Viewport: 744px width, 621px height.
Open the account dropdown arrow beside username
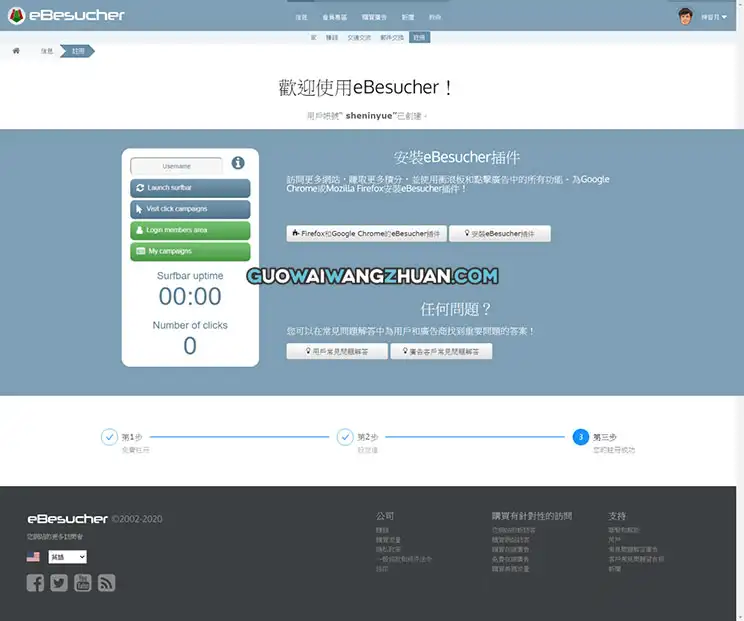point(724,17)
